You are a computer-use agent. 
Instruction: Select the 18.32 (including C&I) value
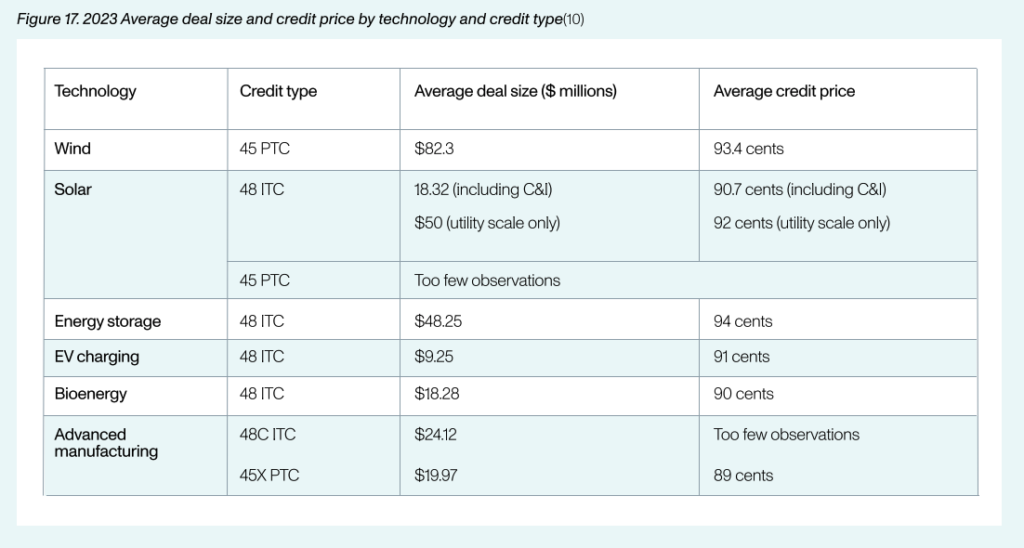tap(483, 189)
